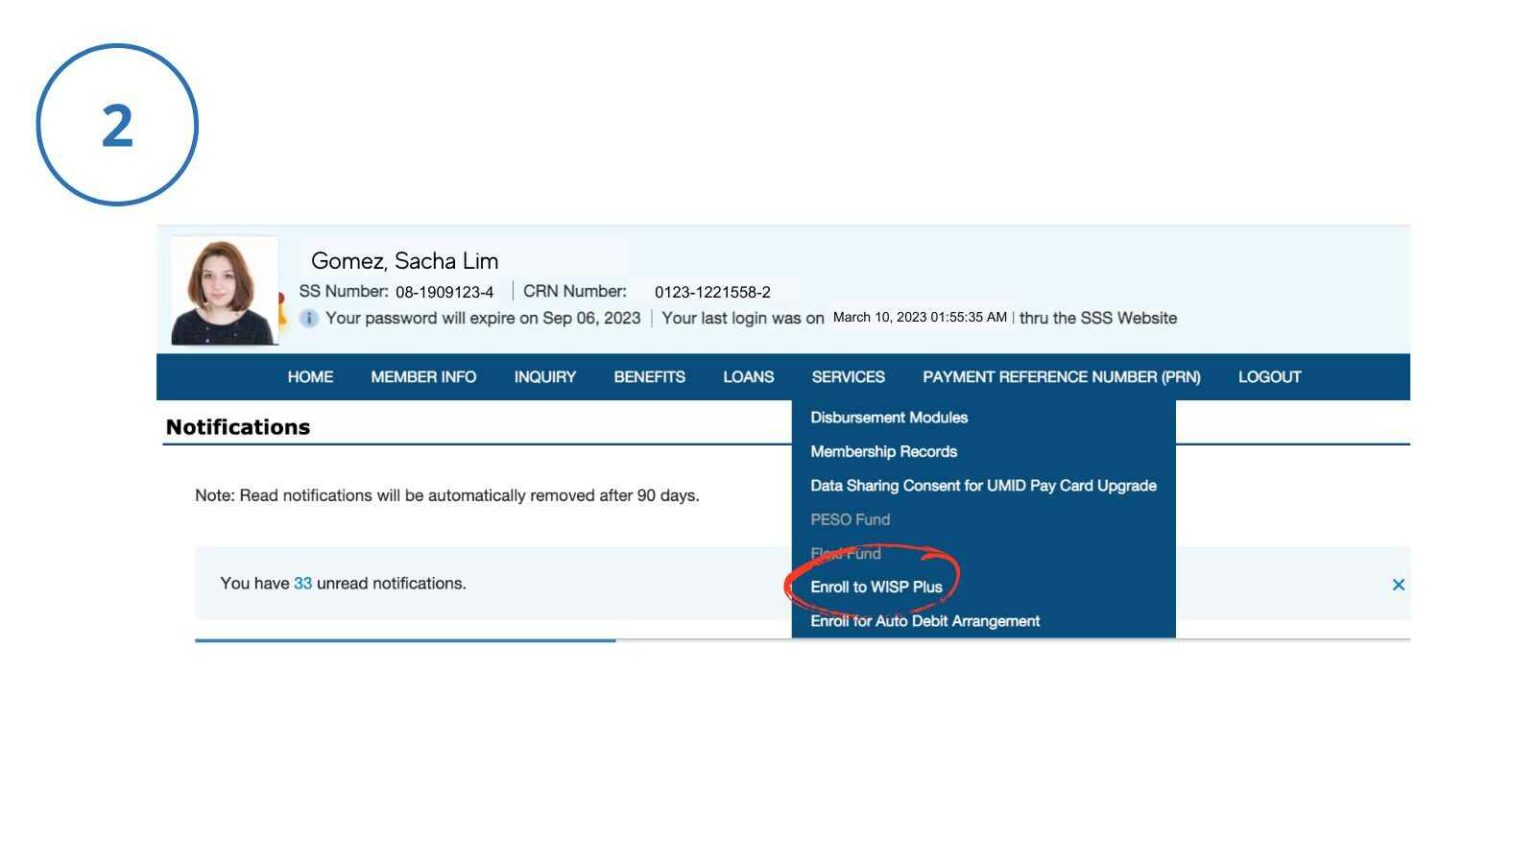Open the MEMBER INFO section
The height and width of the screenshot is (864, 1536).
click(x=424, y=377)
